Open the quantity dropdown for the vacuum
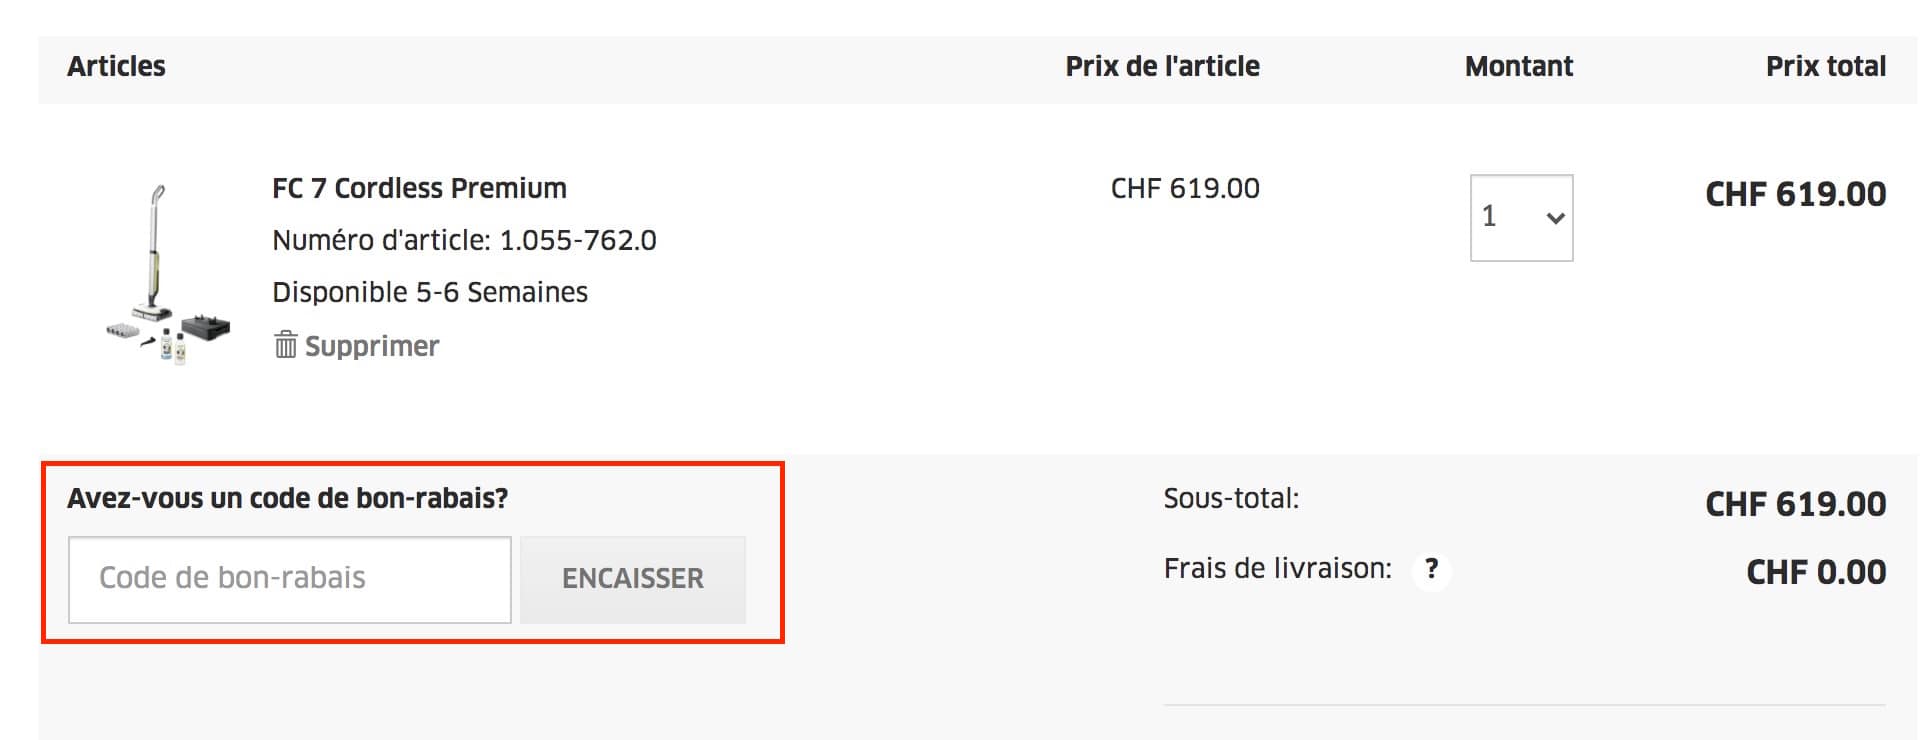The height and width of the screenshot is (740, 1928). (x=1521, y=217)
